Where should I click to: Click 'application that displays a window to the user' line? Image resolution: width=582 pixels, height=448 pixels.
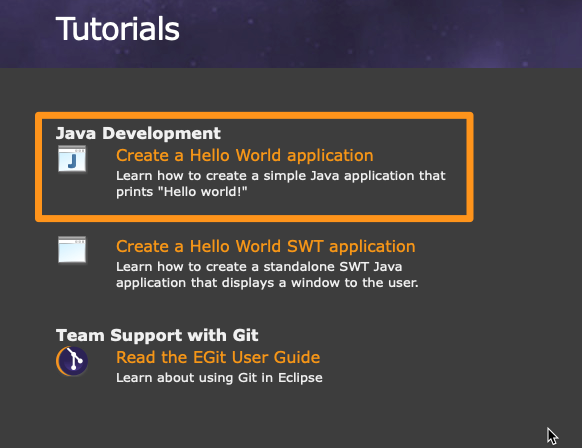[x=267, y=283]
